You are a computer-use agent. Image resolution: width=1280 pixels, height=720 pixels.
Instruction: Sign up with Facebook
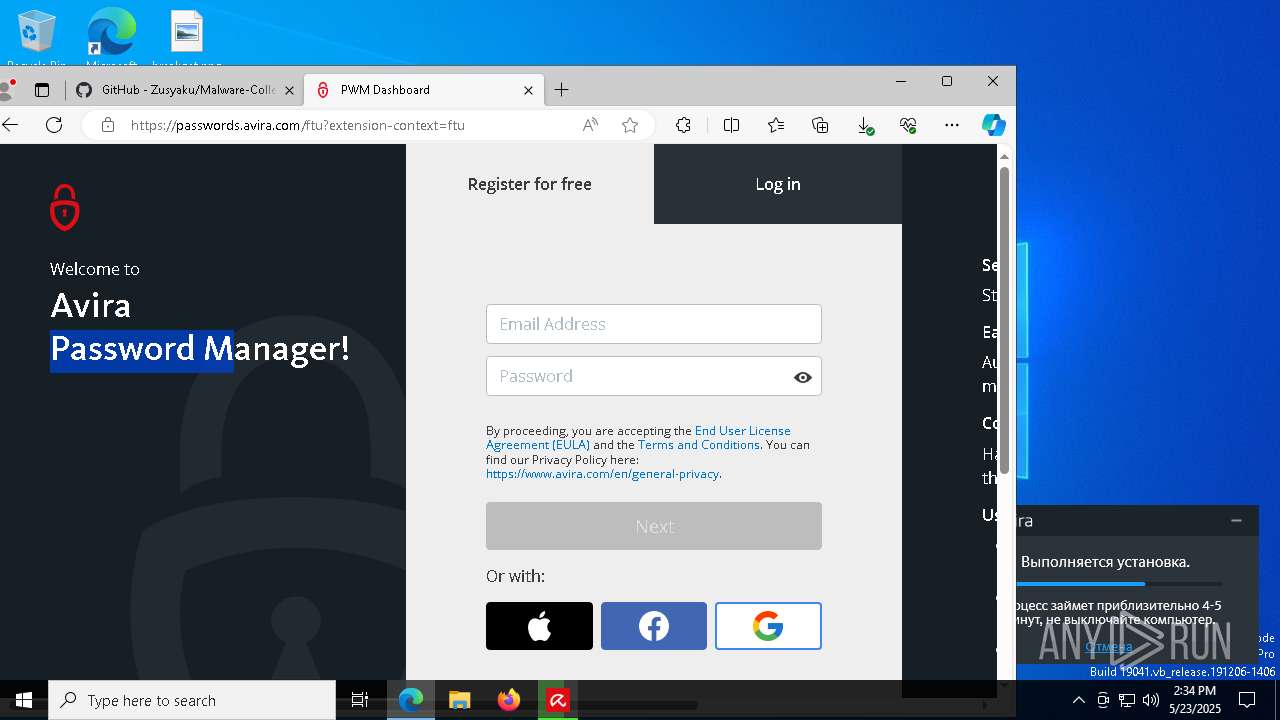(x=654, y=626)
